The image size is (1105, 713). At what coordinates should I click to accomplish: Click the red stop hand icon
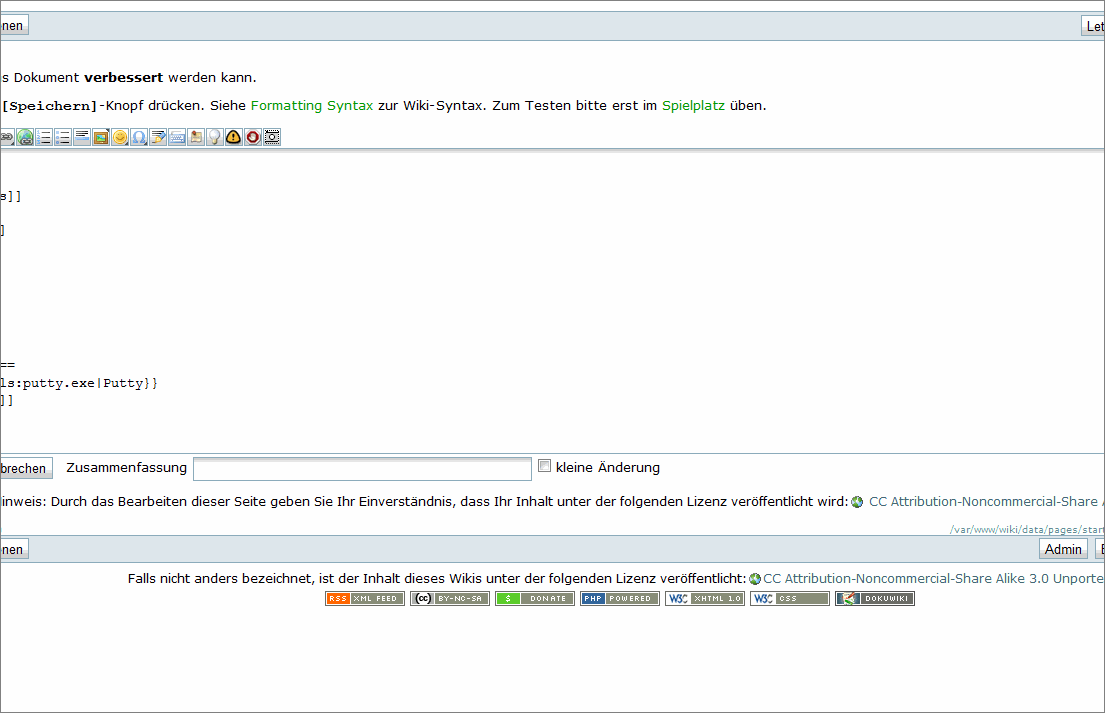click(252, 137)
